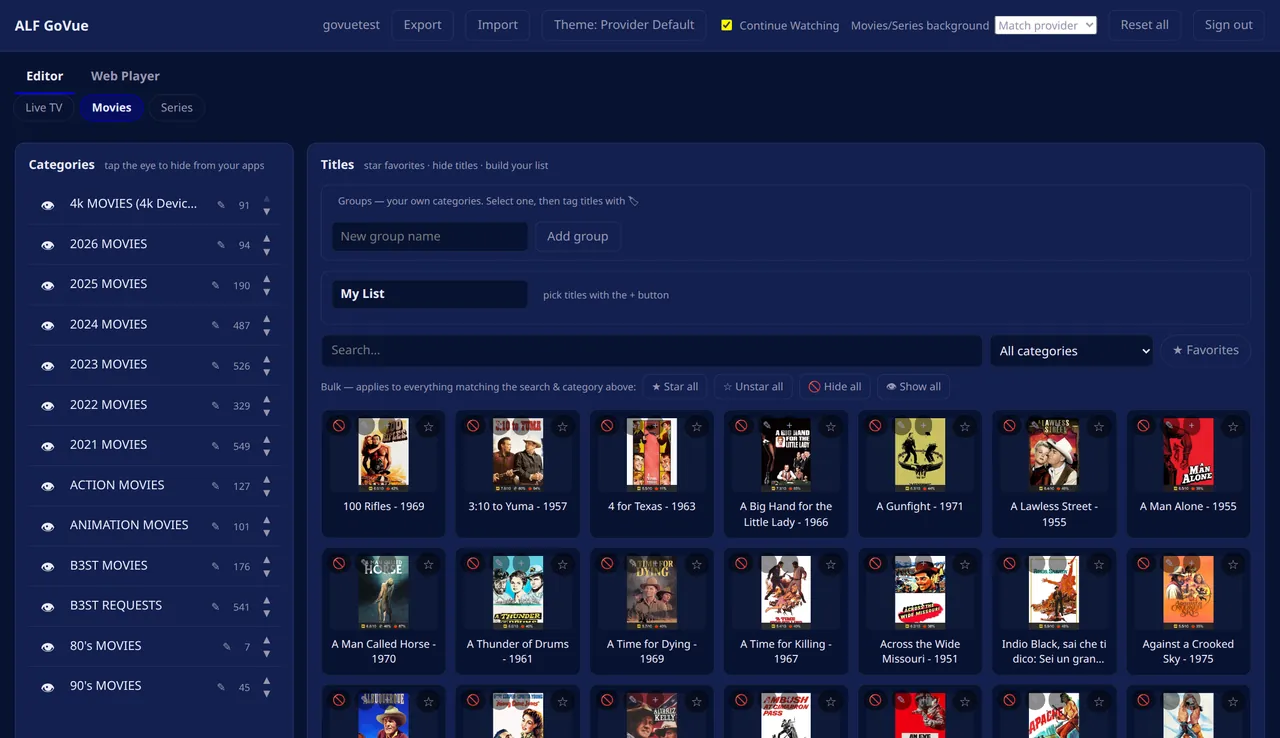Move 90's MOVIES category down

(267, 693)
